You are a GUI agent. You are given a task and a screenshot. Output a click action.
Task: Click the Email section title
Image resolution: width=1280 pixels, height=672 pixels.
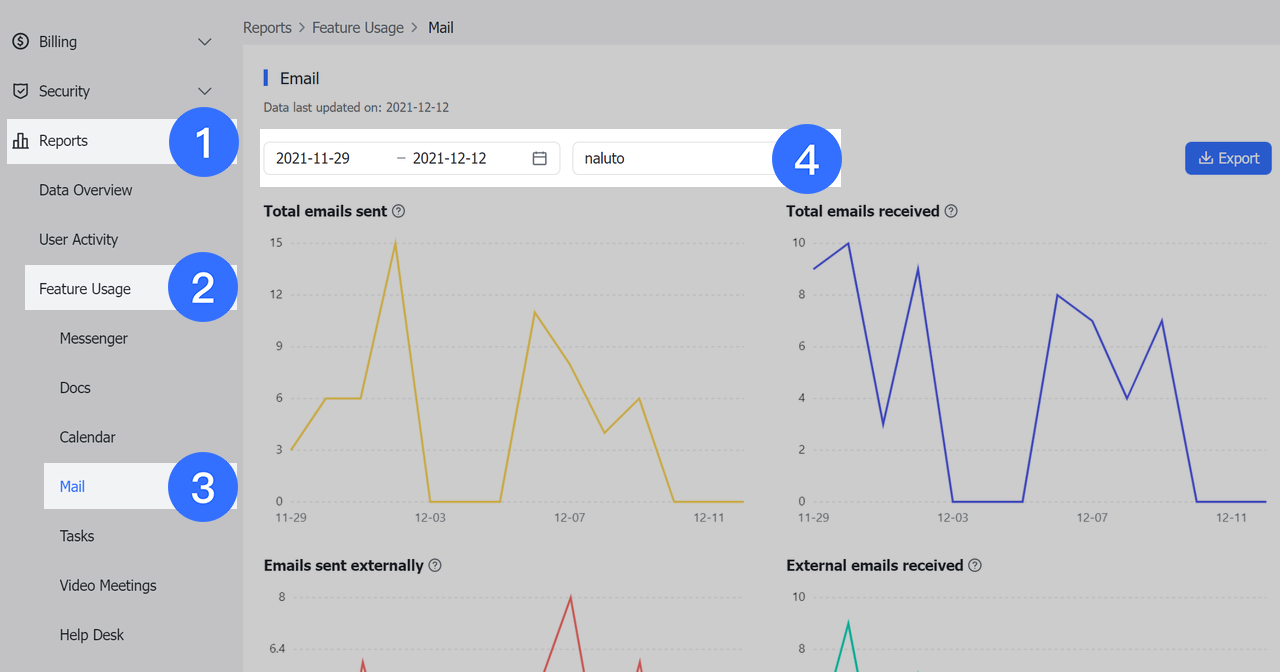pyautogui.click(x=300, y=78)
